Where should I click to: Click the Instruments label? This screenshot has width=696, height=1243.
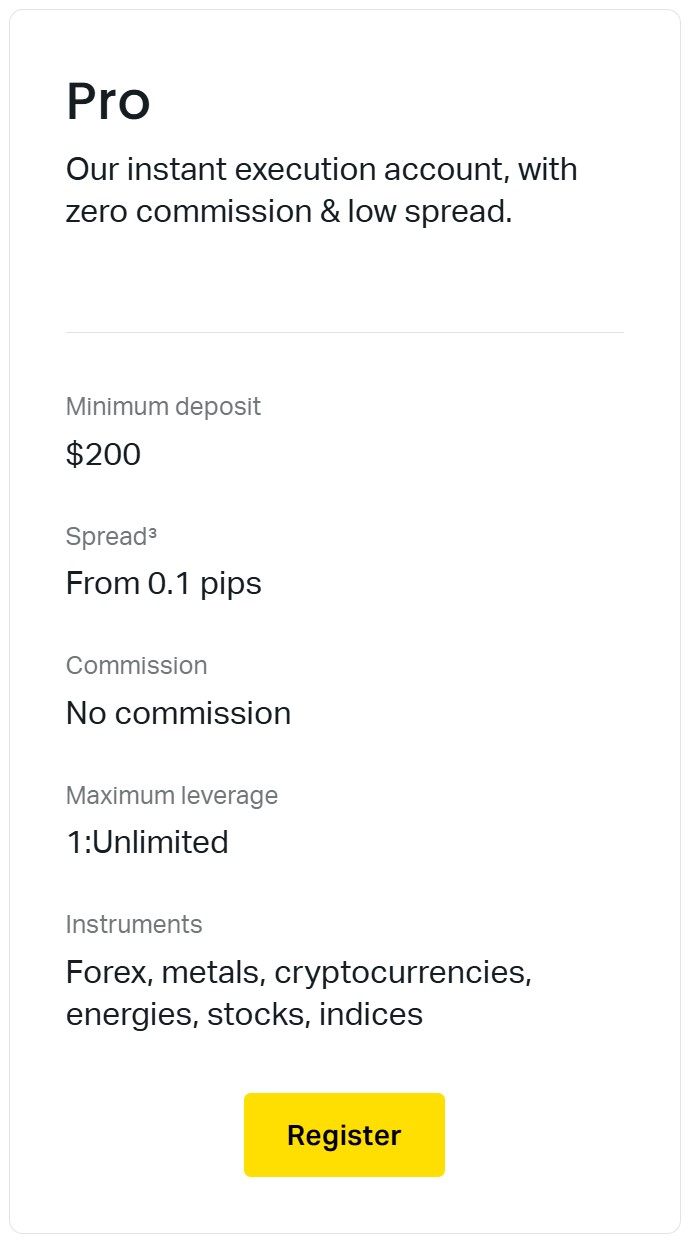click(134, 925)
